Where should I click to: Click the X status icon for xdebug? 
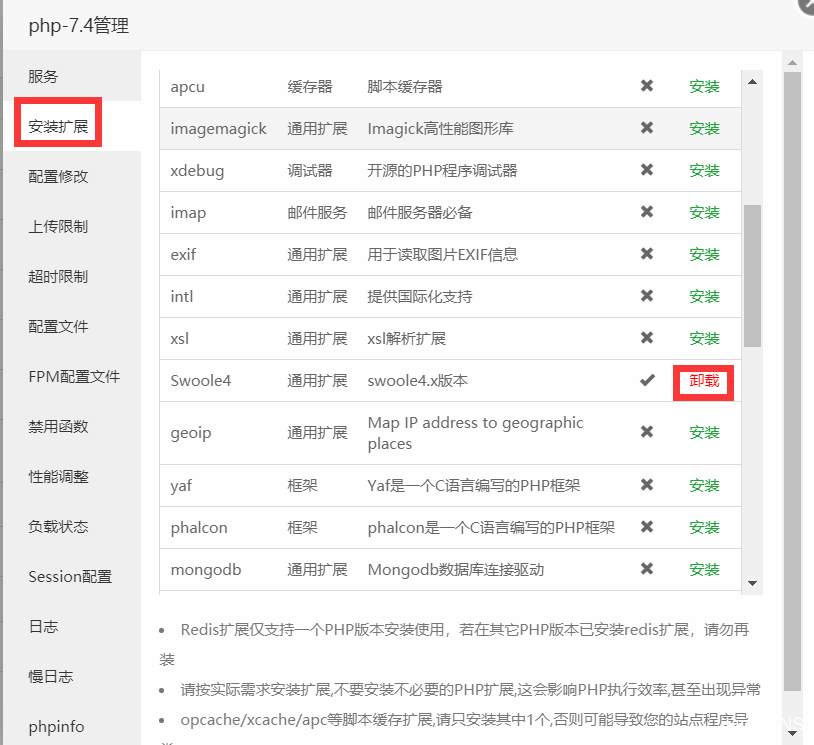pyautogui.click(x=647, y=170)
